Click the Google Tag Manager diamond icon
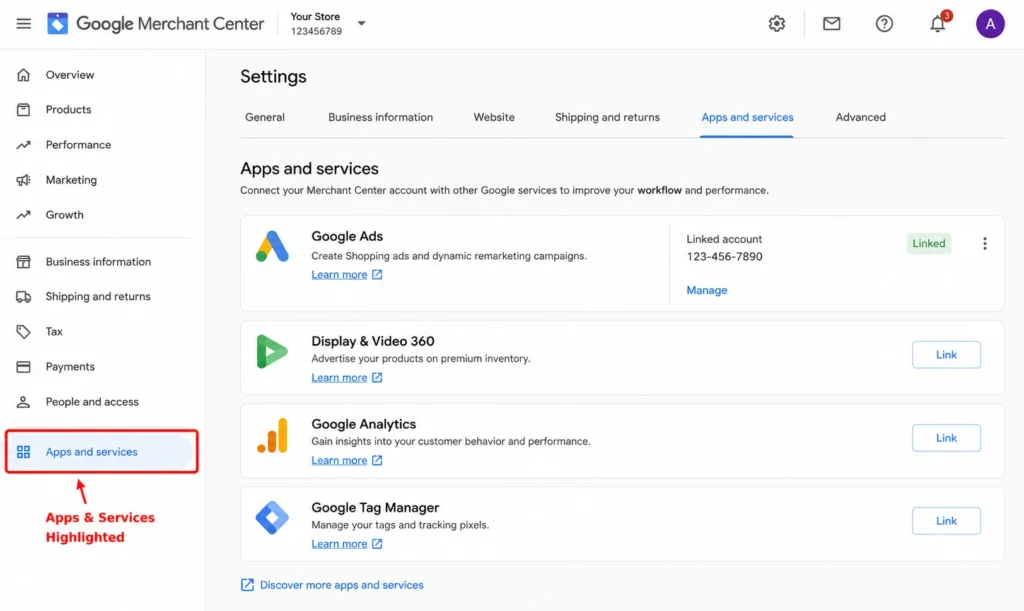 (272, 518)
